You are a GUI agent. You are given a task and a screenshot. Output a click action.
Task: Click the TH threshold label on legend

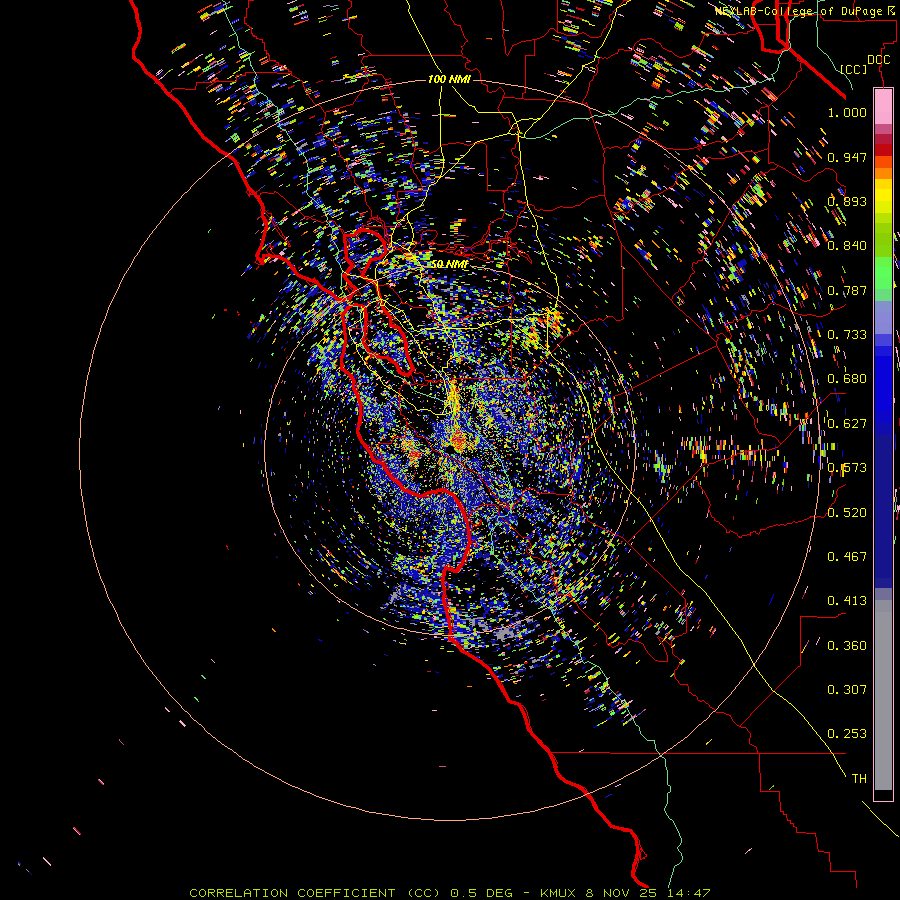point(859,779)
